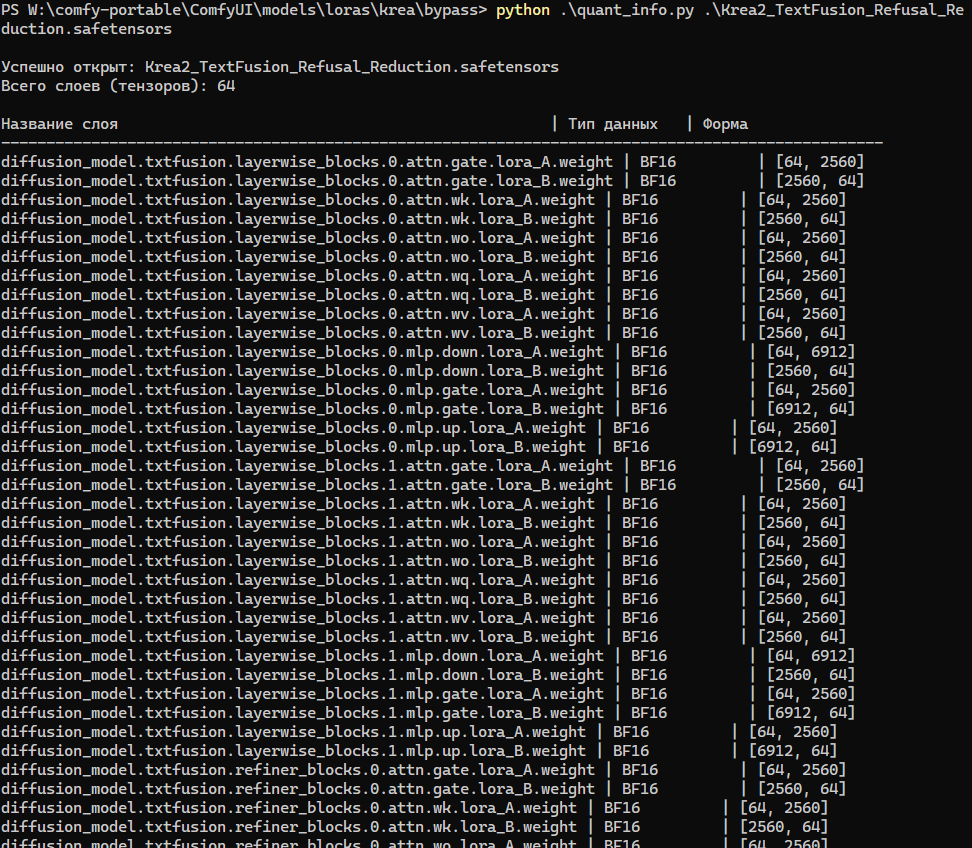
Task: Select layerwise_blocks.1.mlp.down.lora_B.weight row
Action: click(428, 675)
